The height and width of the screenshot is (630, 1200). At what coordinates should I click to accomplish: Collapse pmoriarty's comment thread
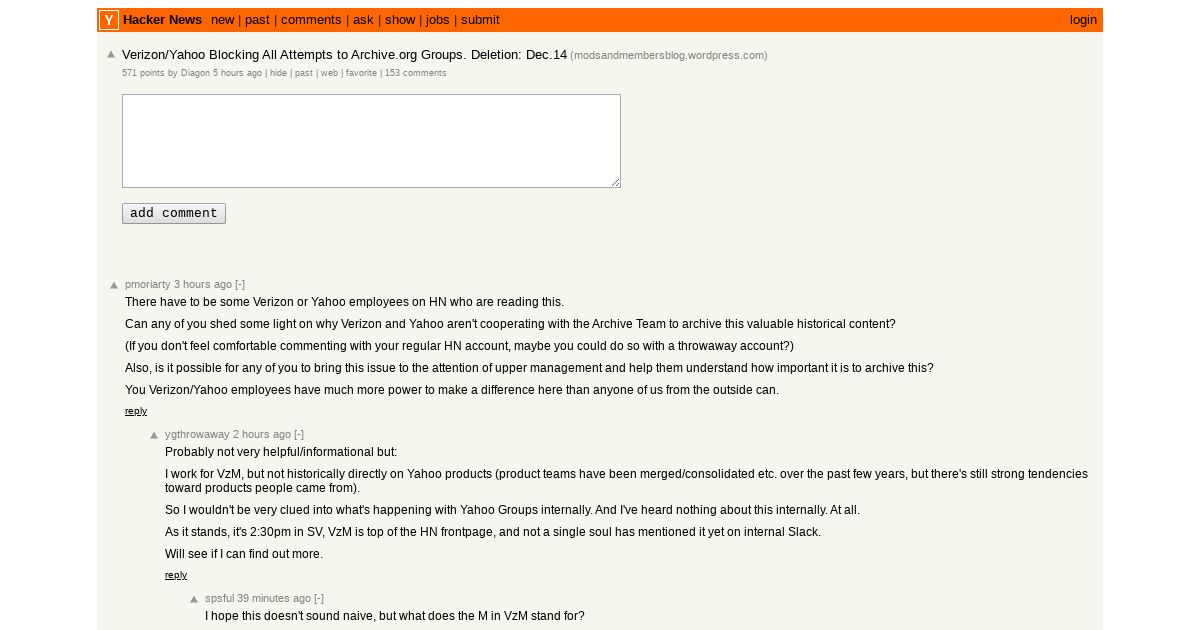[x=240, y=284]
